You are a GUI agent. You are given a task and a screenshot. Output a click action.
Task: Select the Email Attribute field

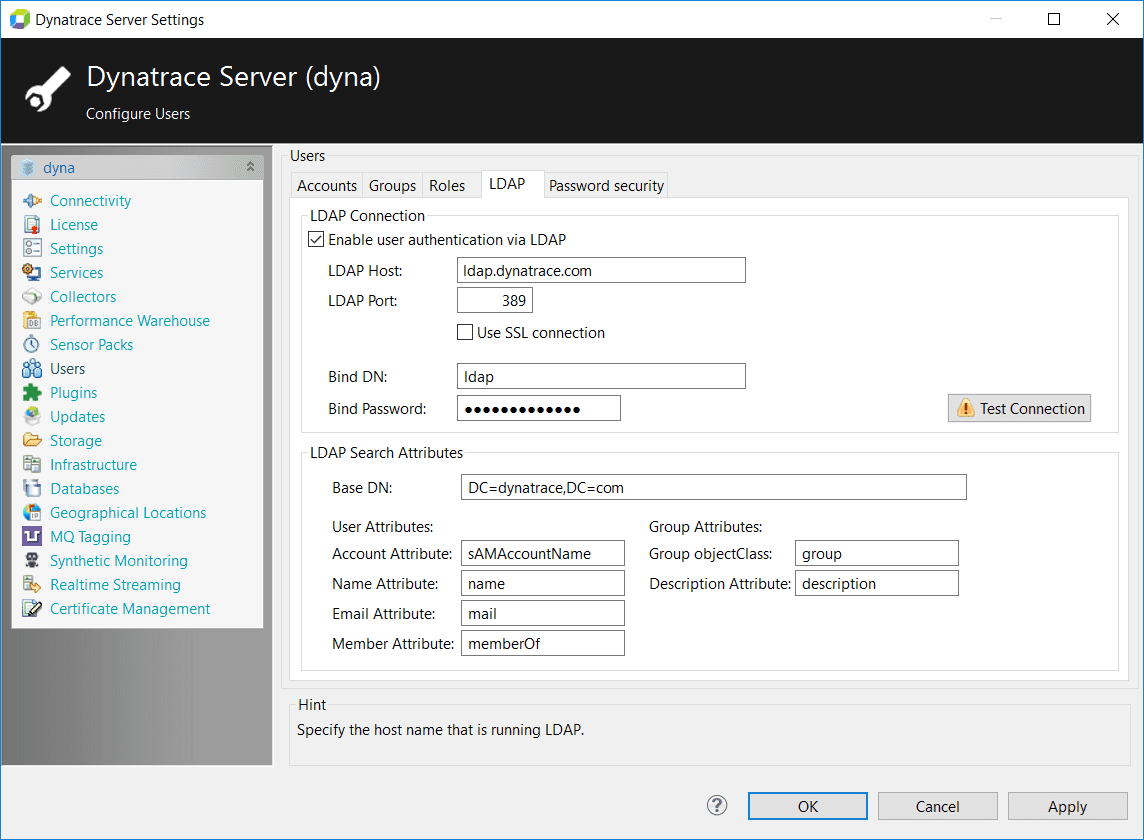[543, 612]
